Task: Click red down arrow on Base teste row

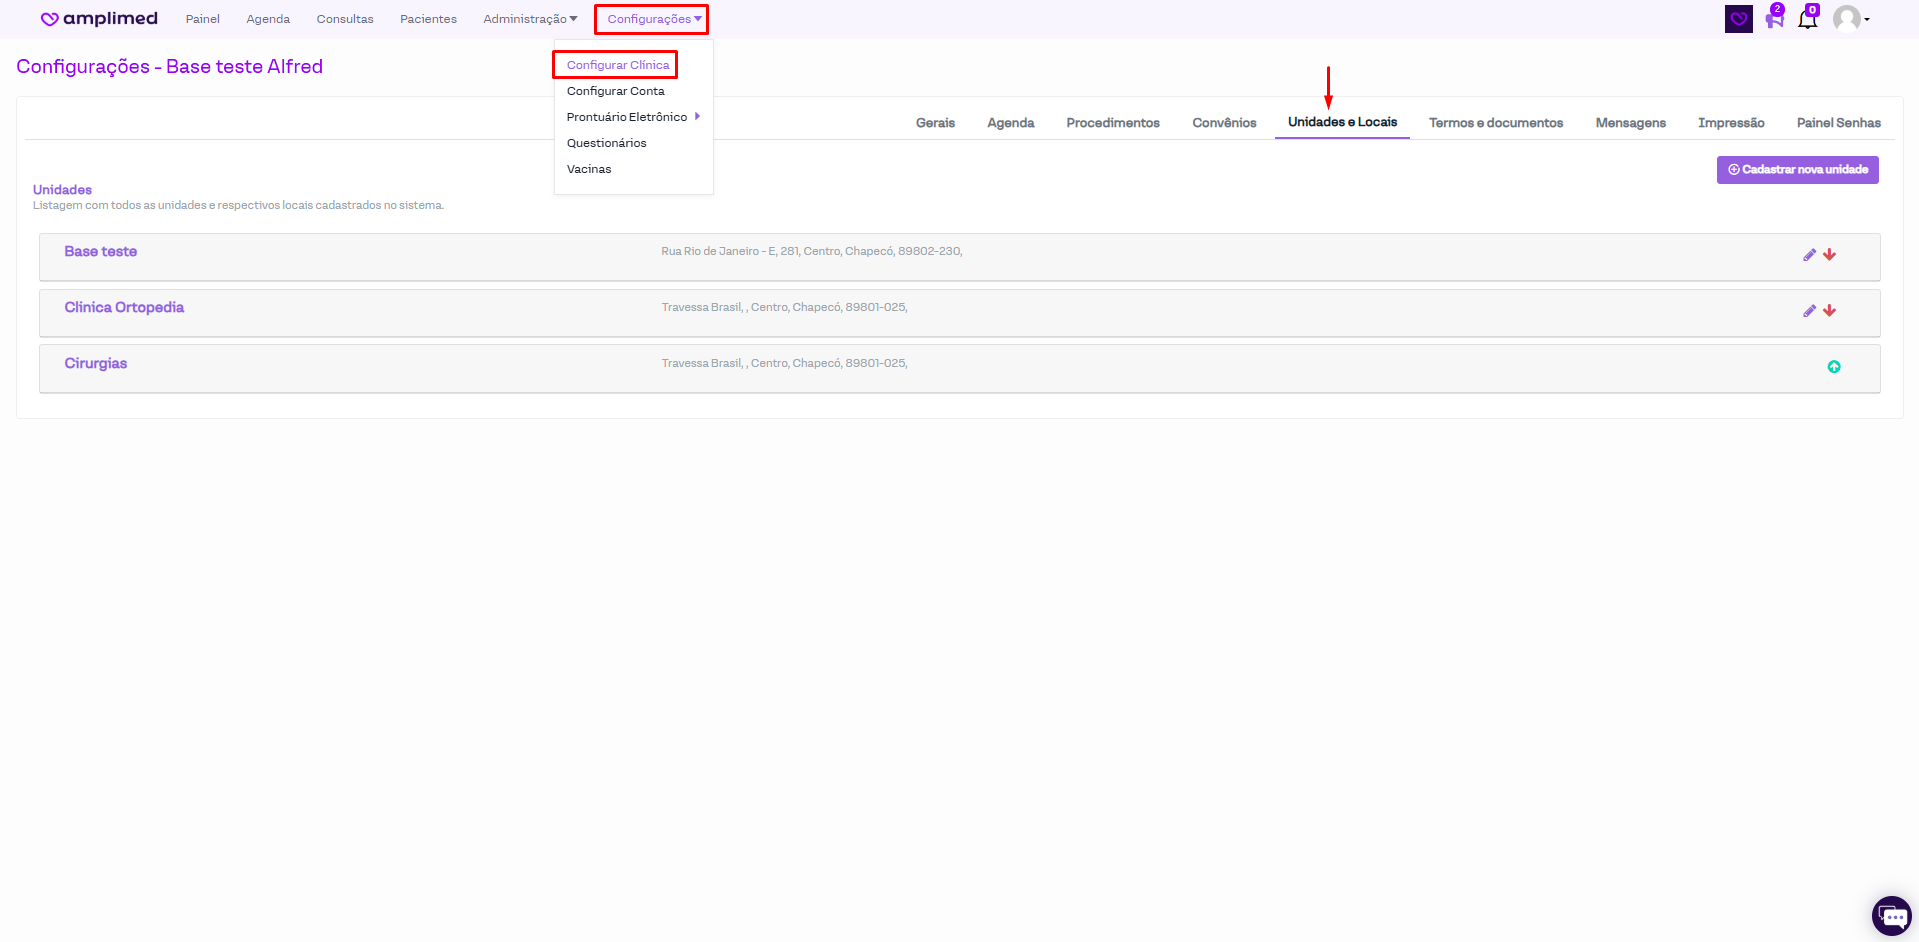Action: click(1829, 255)
